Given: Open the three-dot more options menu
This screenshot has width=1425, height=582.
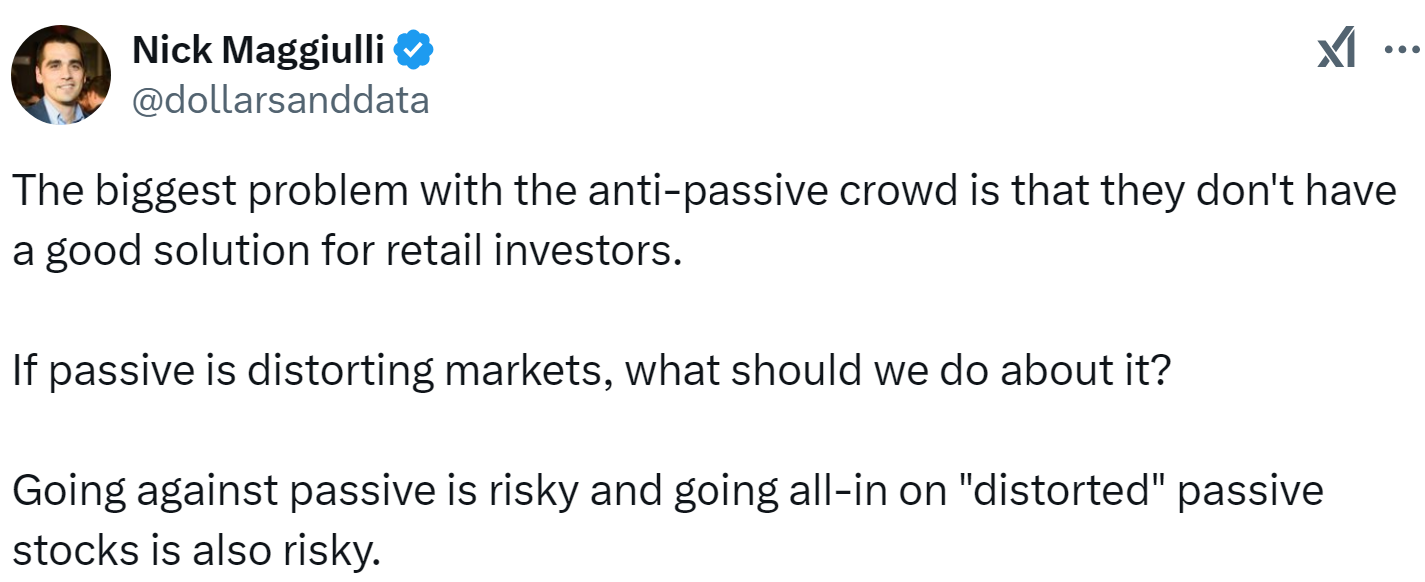Looking at the screenshot, I should click(1401, 49).
